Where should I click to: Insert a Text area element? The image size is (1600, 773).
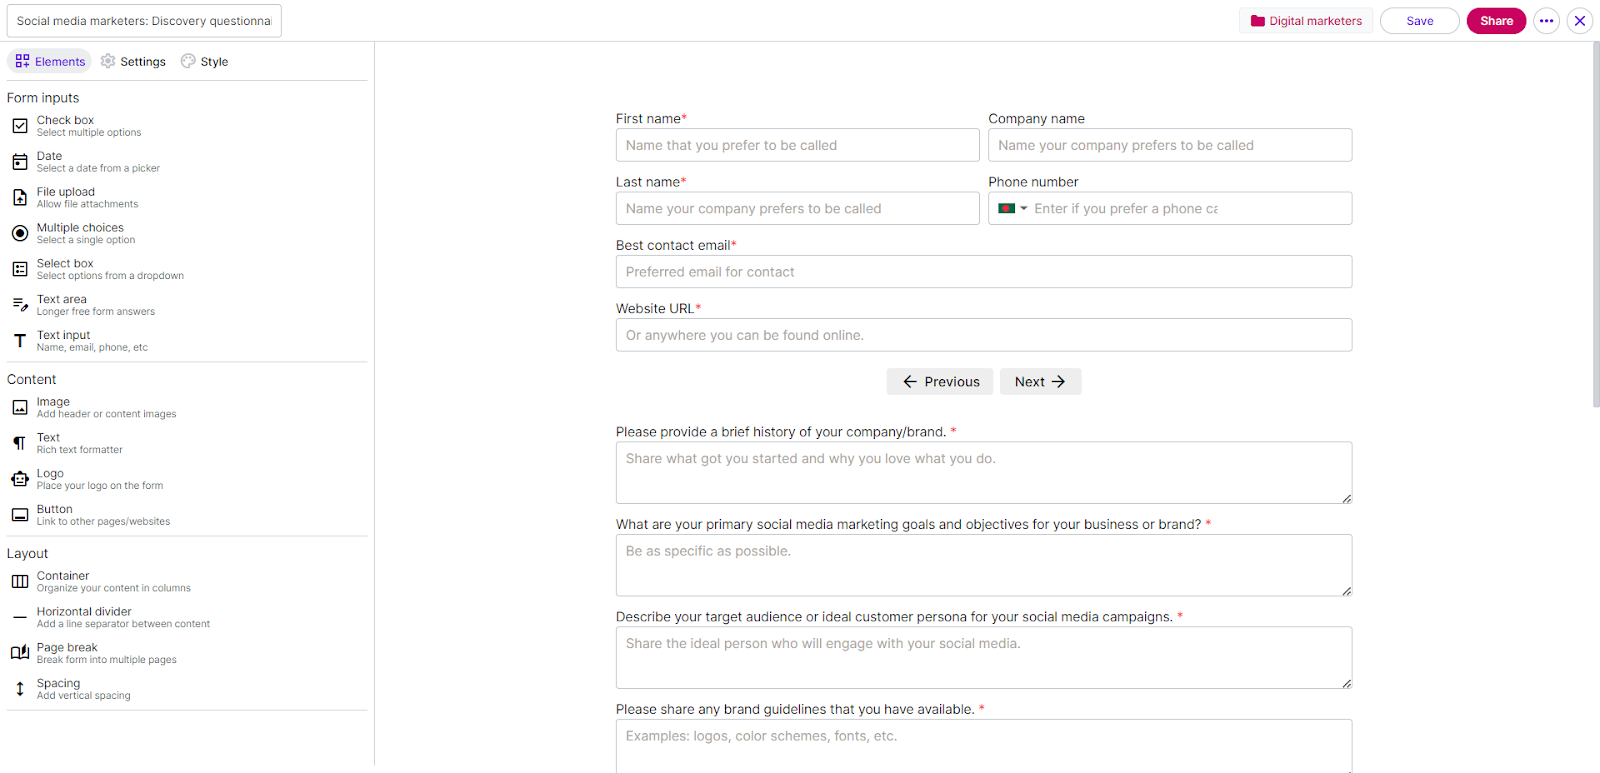(61, 304)
